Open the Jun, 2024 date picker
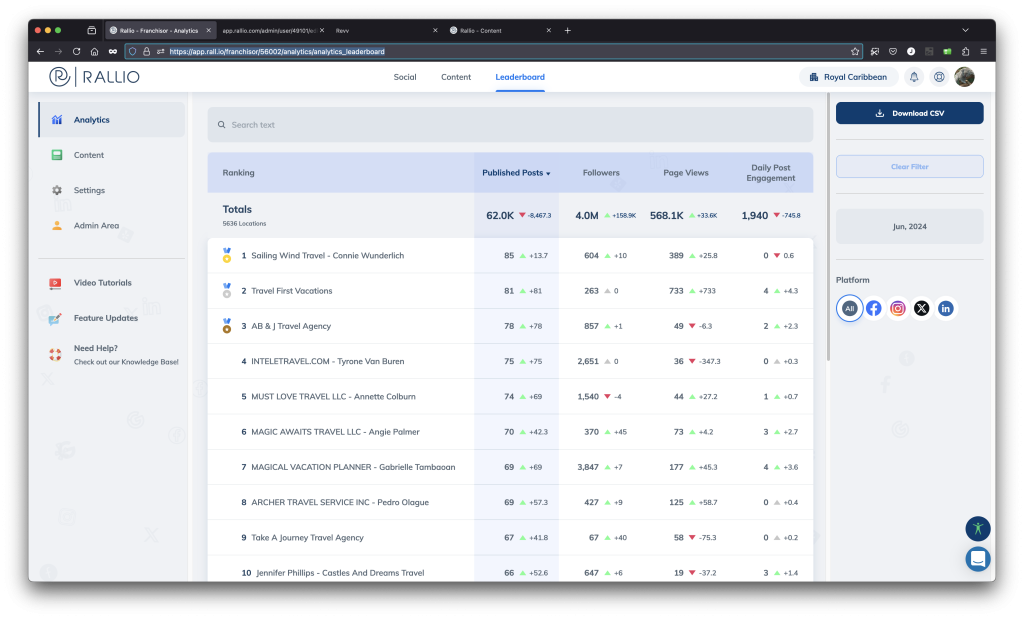This screenshot has height=619, width=1024. (x=909, y=227)
